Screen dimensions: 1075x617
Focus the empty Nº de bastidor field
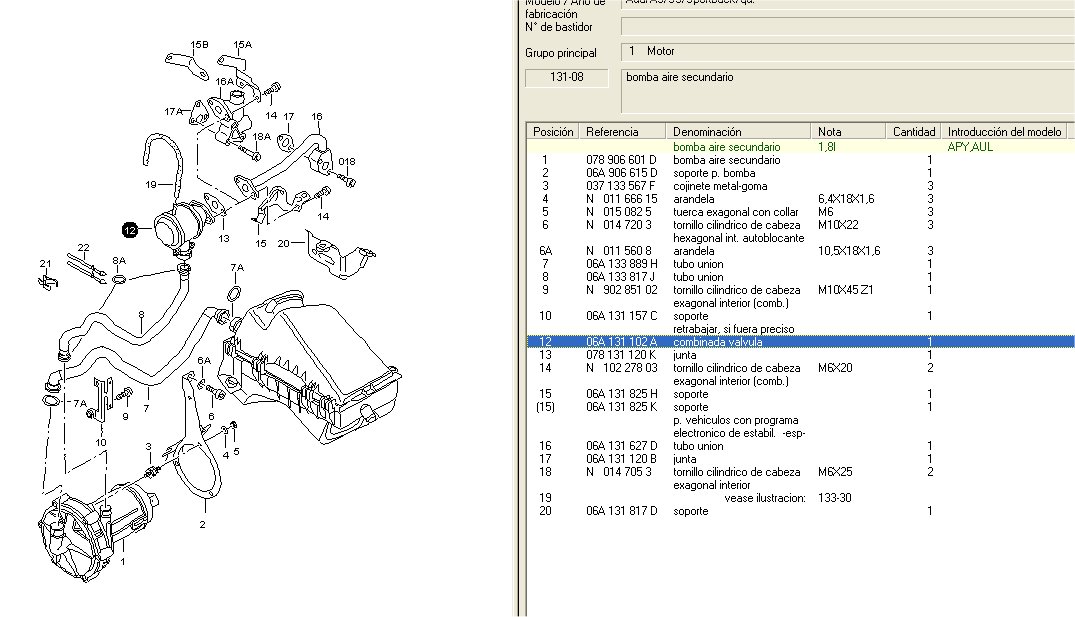[847, 27]
